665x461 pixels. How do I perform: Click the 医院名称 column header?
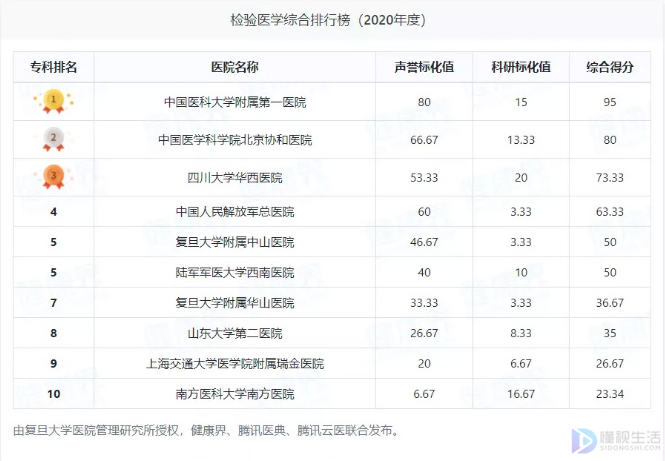click(235, 67)
